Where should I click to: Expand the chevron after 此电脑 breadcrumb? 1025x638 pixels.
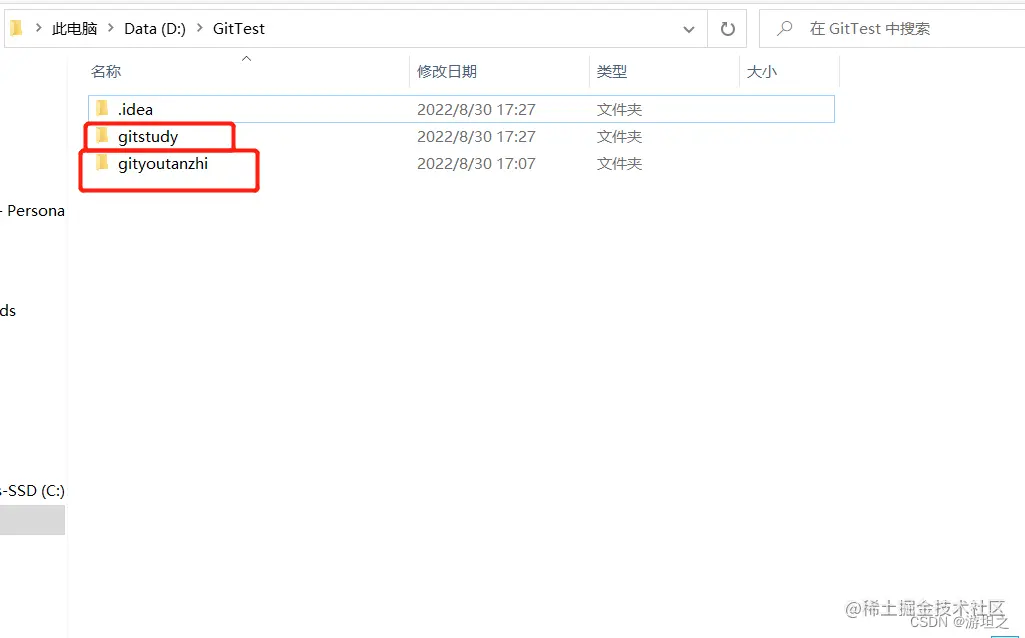(x=110, y=28)
